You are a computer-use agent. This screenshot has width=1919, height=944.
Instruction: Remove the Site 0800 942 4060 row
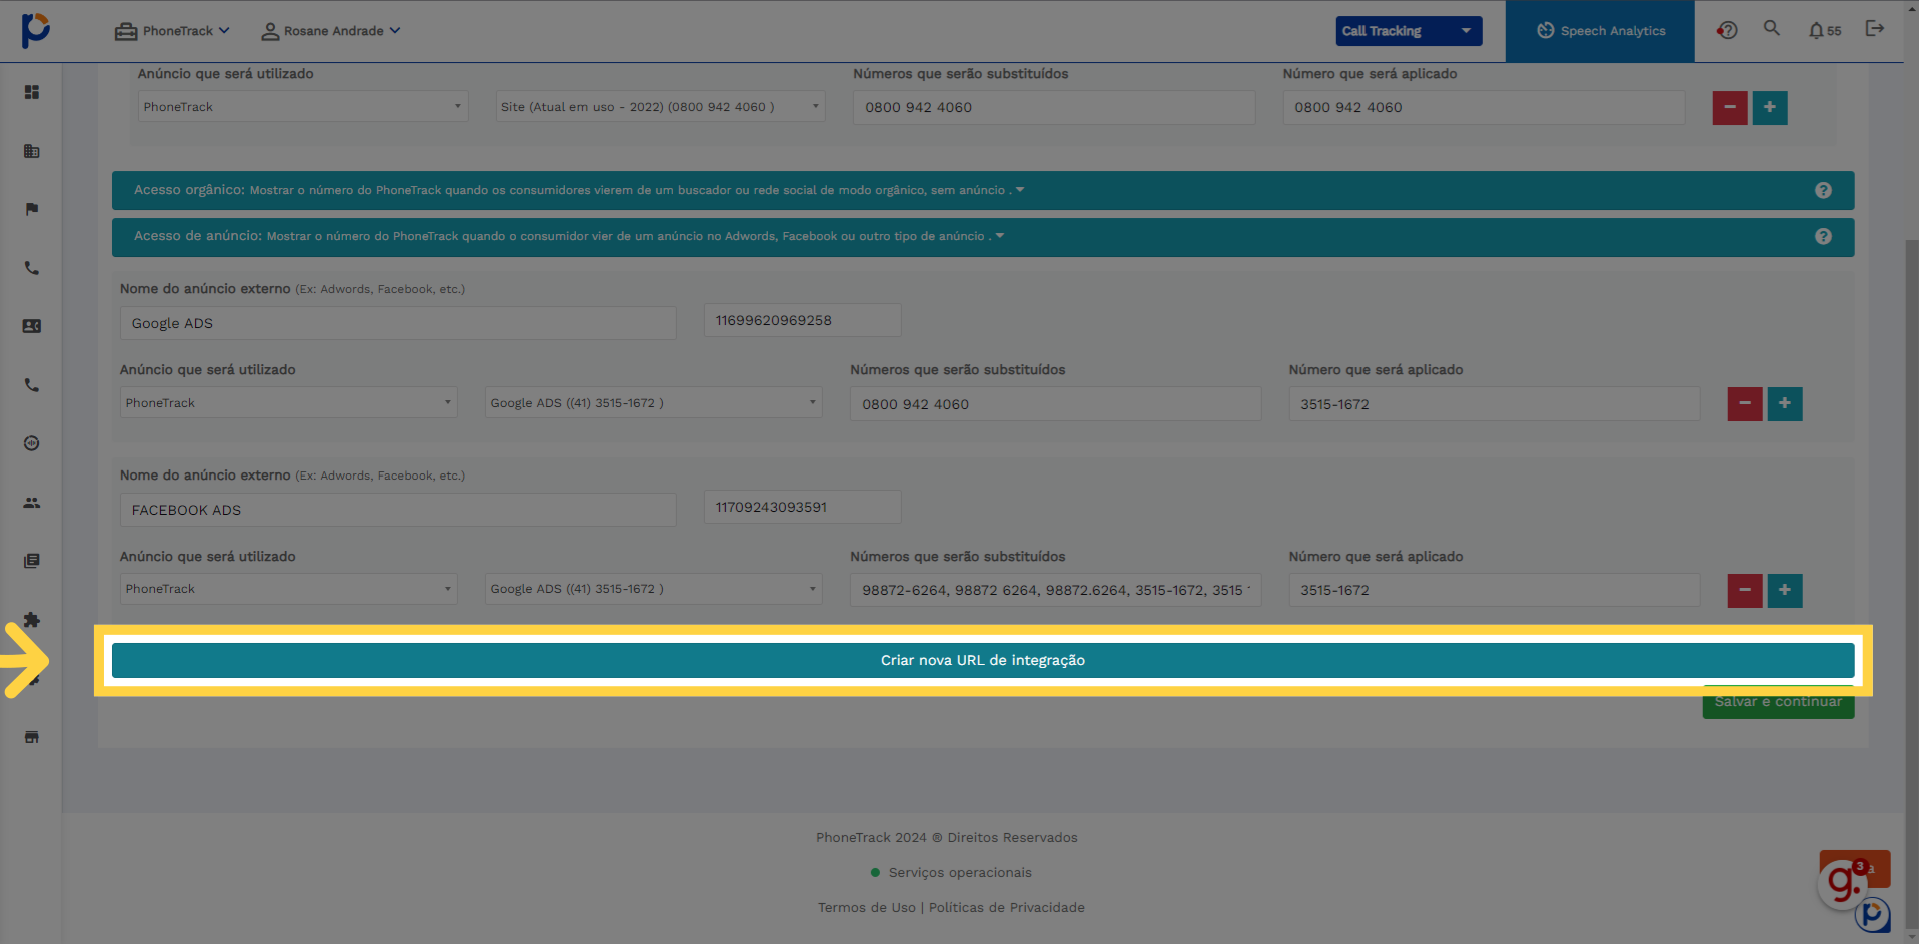pyautogui.click(x=1730, y=107)
